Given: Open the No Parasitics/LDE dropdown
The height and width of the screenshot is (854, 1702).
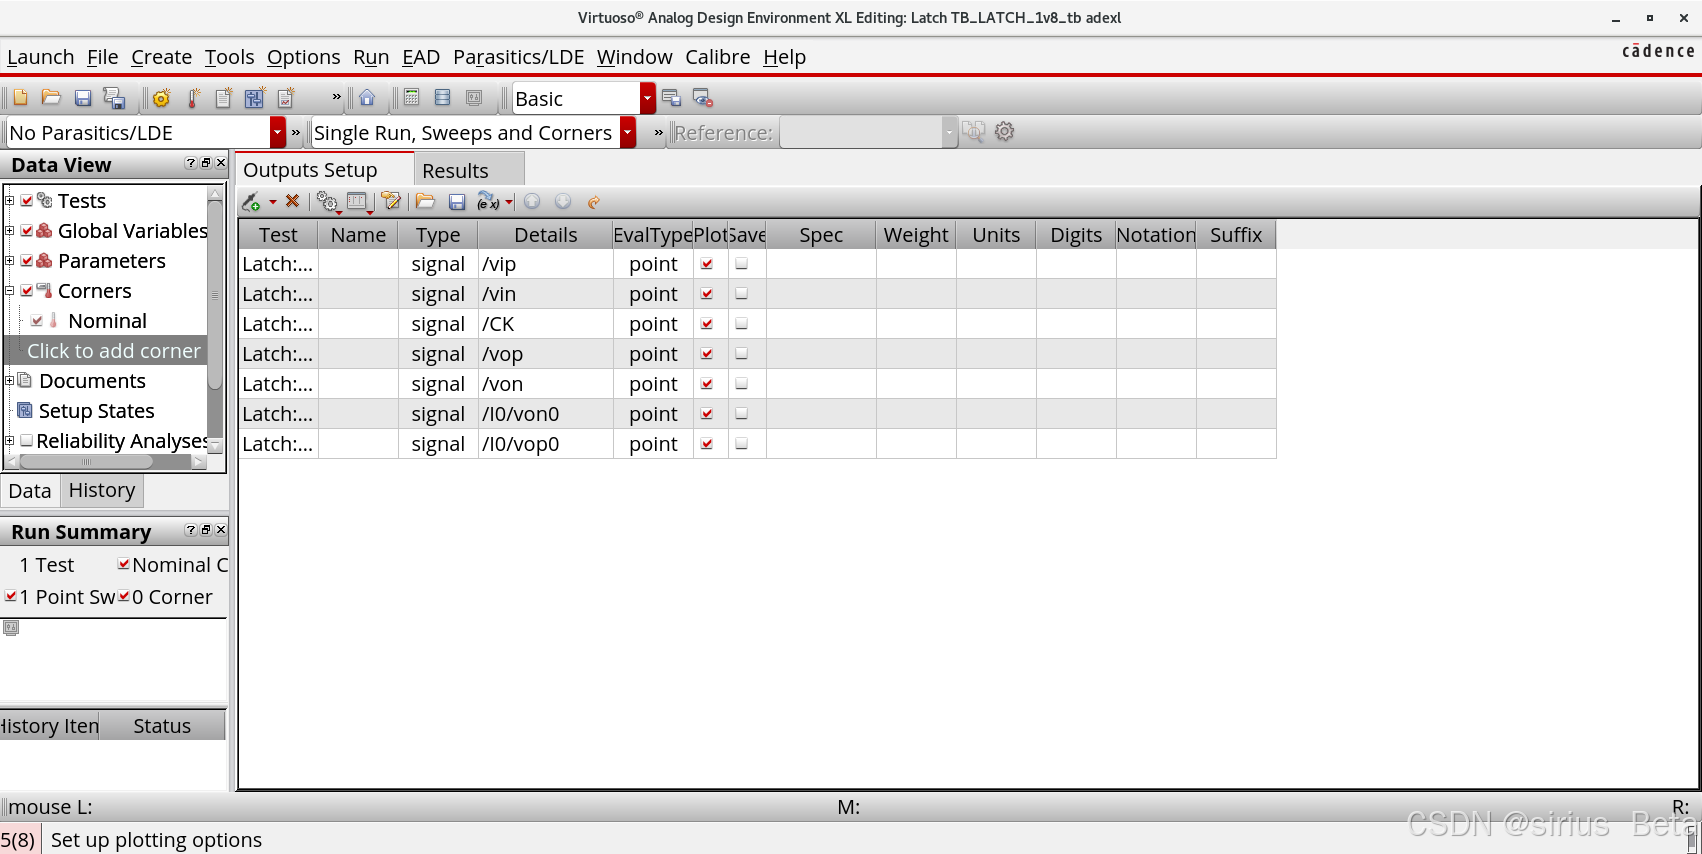Looking at the screenshot, I should coord(277,132).
